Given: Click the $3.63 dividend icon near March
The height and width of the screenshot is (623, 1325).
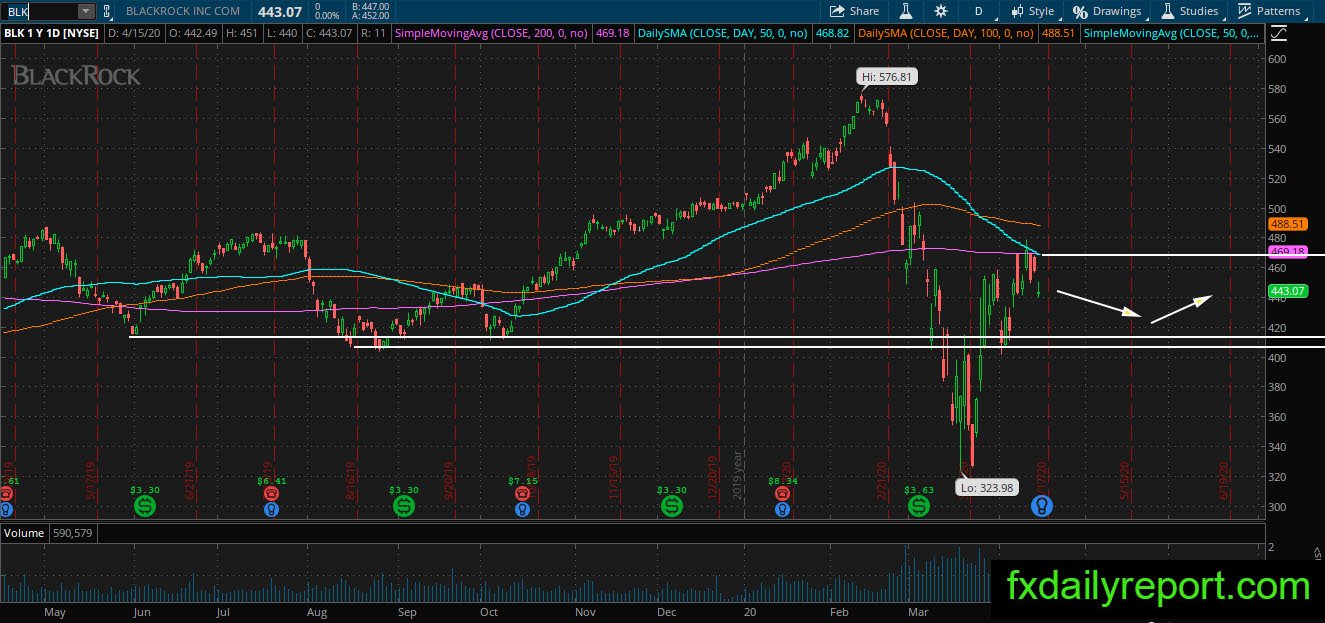Looking at the screenshot, I should point(918,508).
